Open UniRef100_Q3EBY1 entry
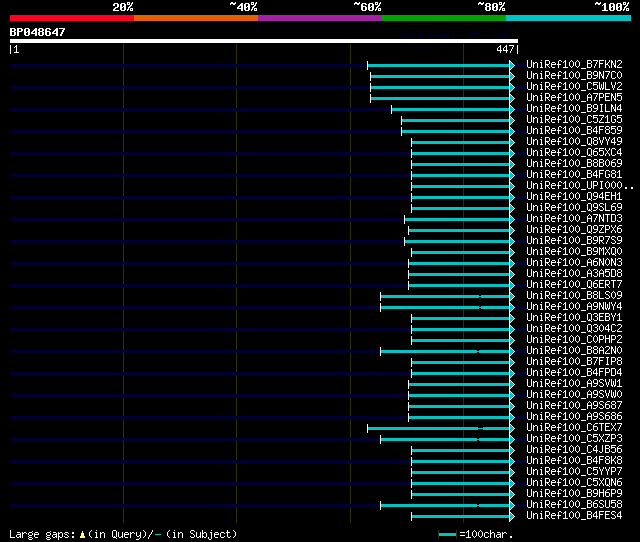 pos(574,318)
